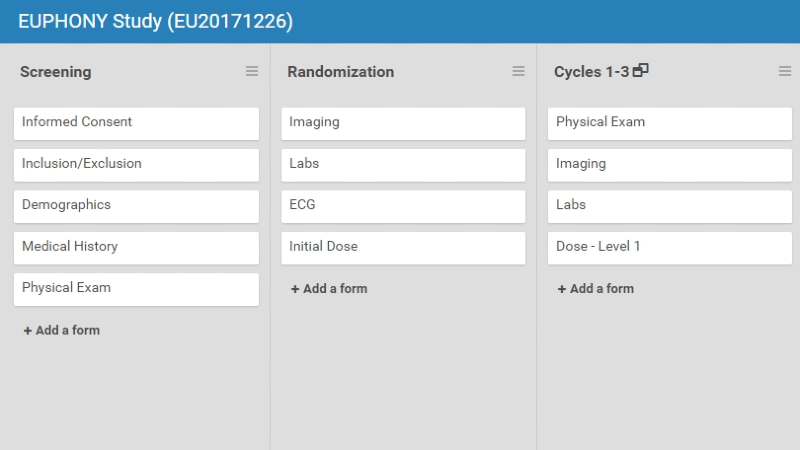This screenshot has height=450, width=800.
Task: Open the Dose - Level 1 card
Action: point(670,247)
